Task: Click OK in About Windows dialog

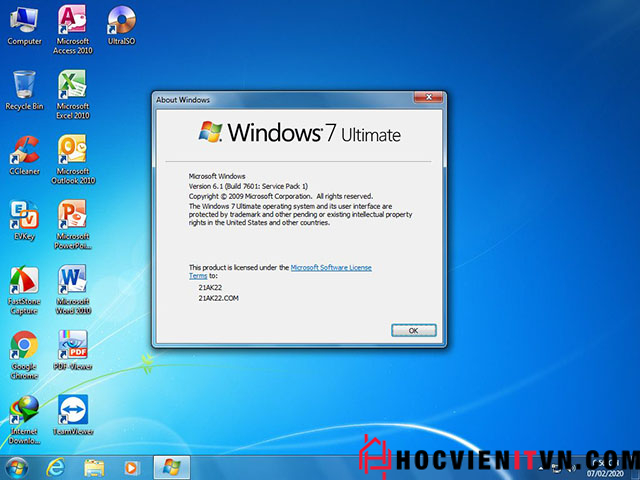Action: pyautogui.click(x=413, y=331)
